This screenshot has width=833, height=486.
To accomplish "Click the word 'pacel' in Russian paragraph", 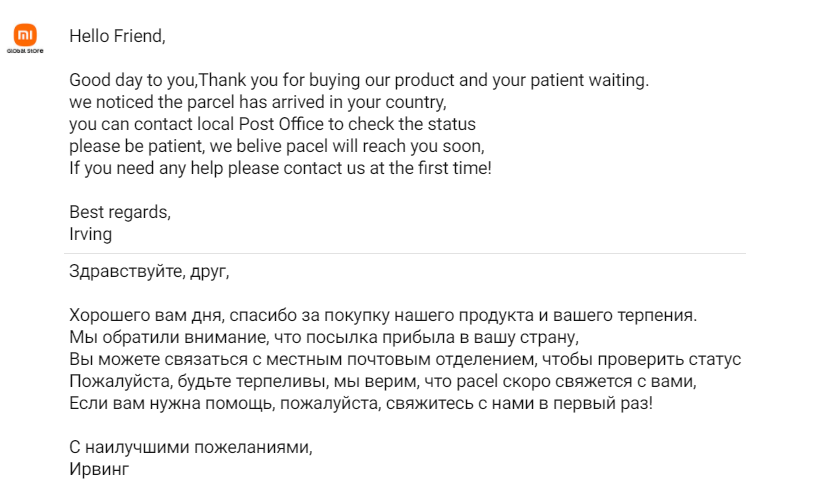I will 477,381.
